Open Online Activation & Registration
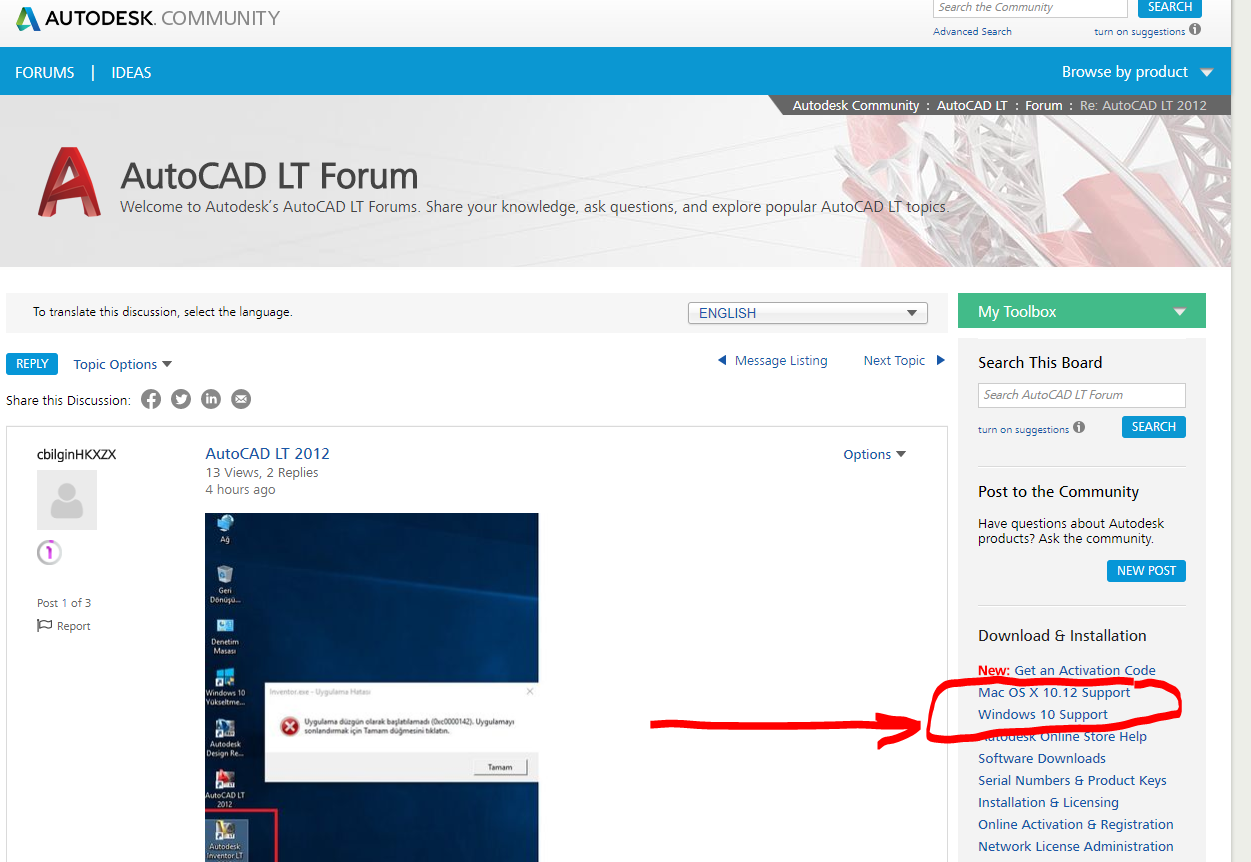 [1076, 824]
